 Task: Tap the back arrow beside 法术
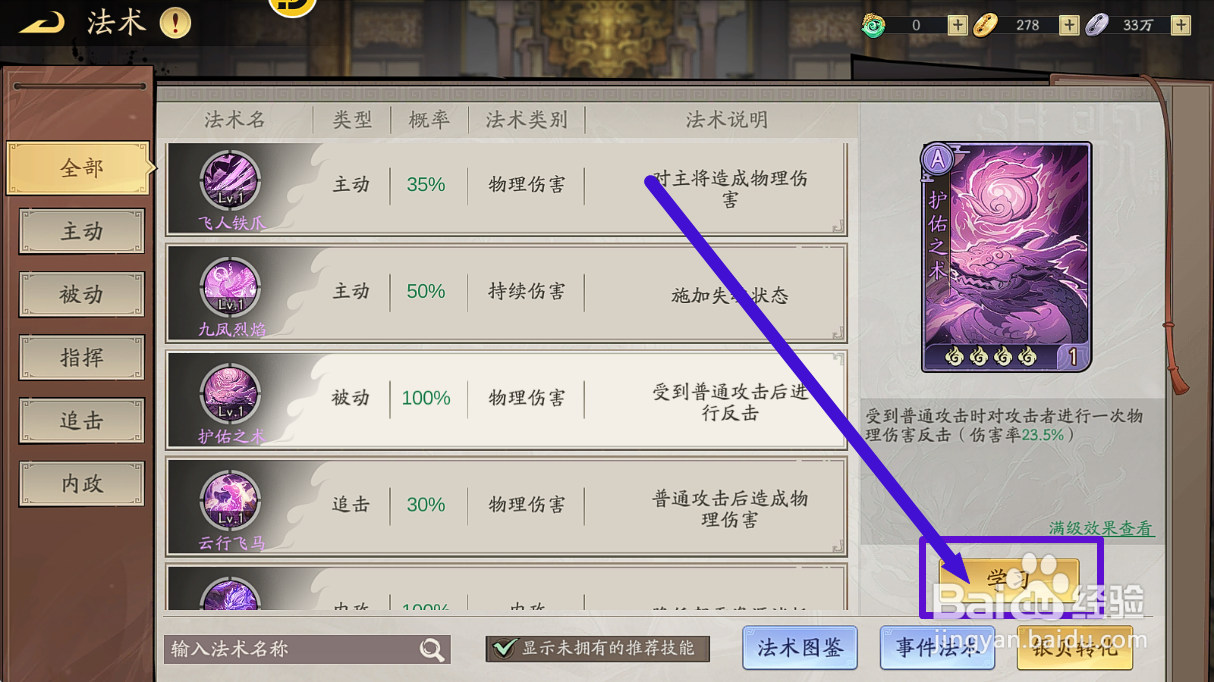pyautogui.click(x=42, y=21)
